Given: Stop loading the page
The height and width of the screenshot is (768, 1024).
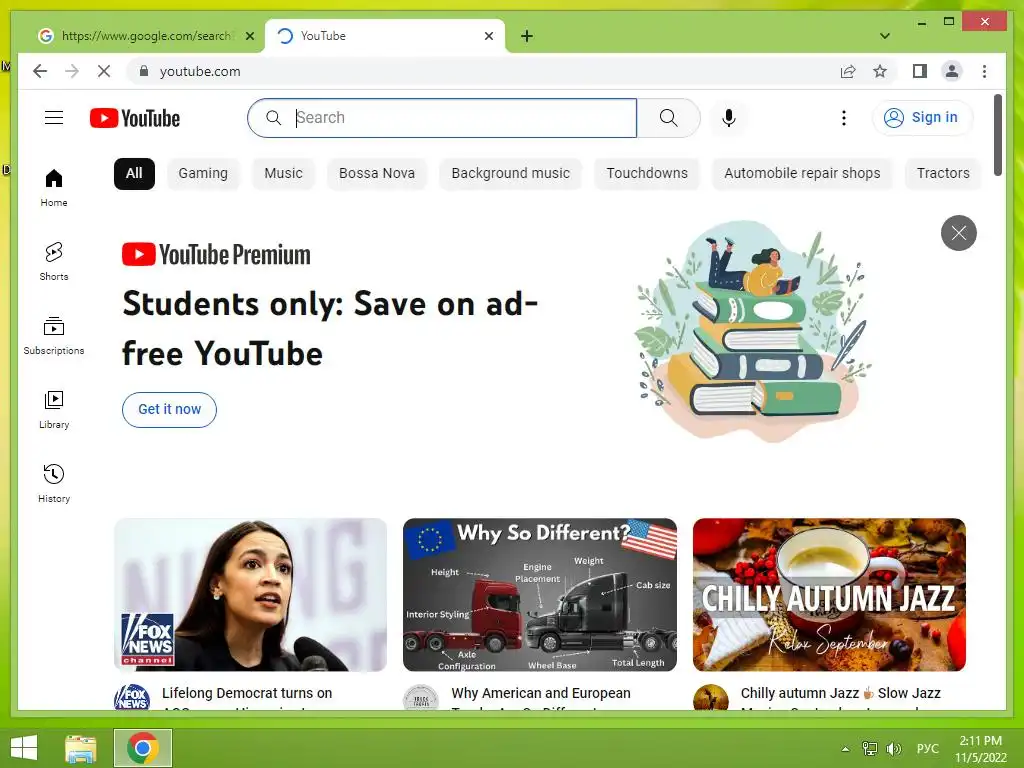Looking at the screenshot, I should coord(104,71).
